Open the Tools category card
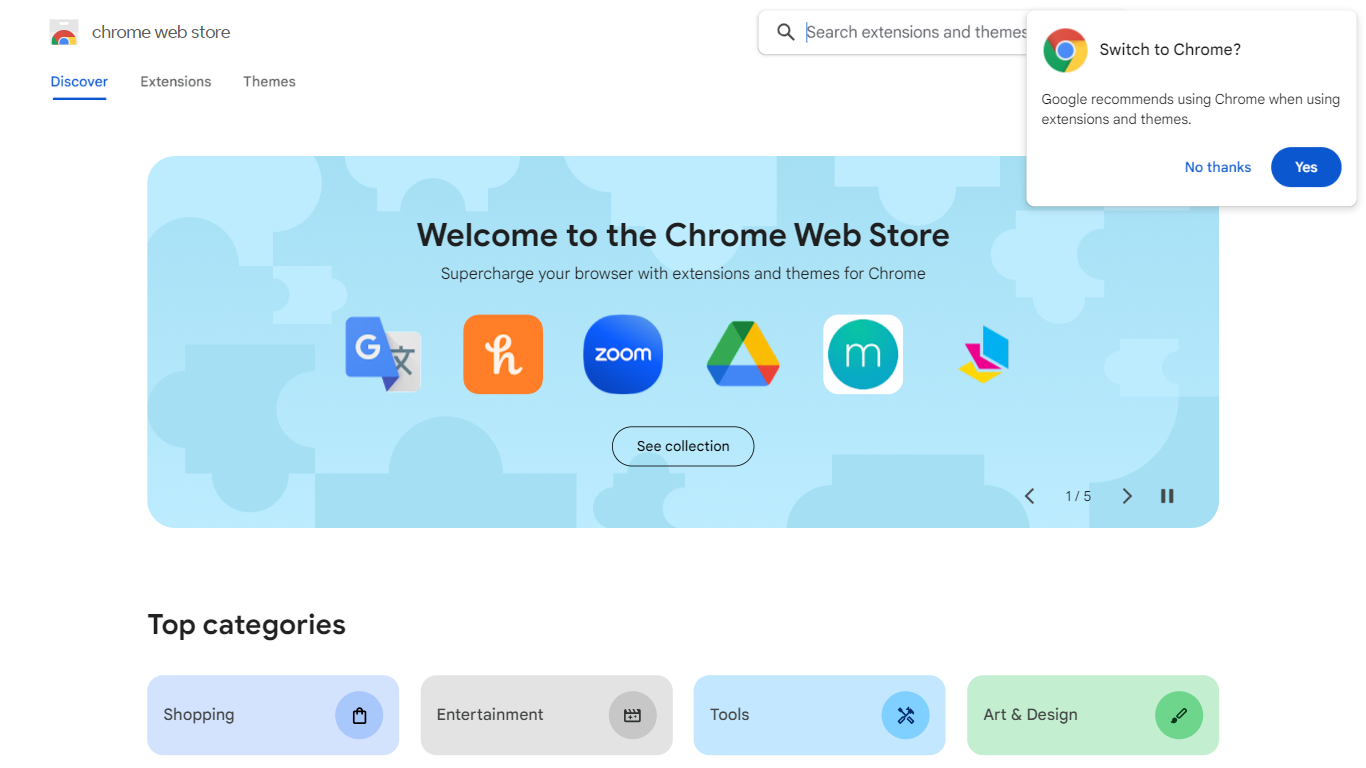 click(819, 715)
